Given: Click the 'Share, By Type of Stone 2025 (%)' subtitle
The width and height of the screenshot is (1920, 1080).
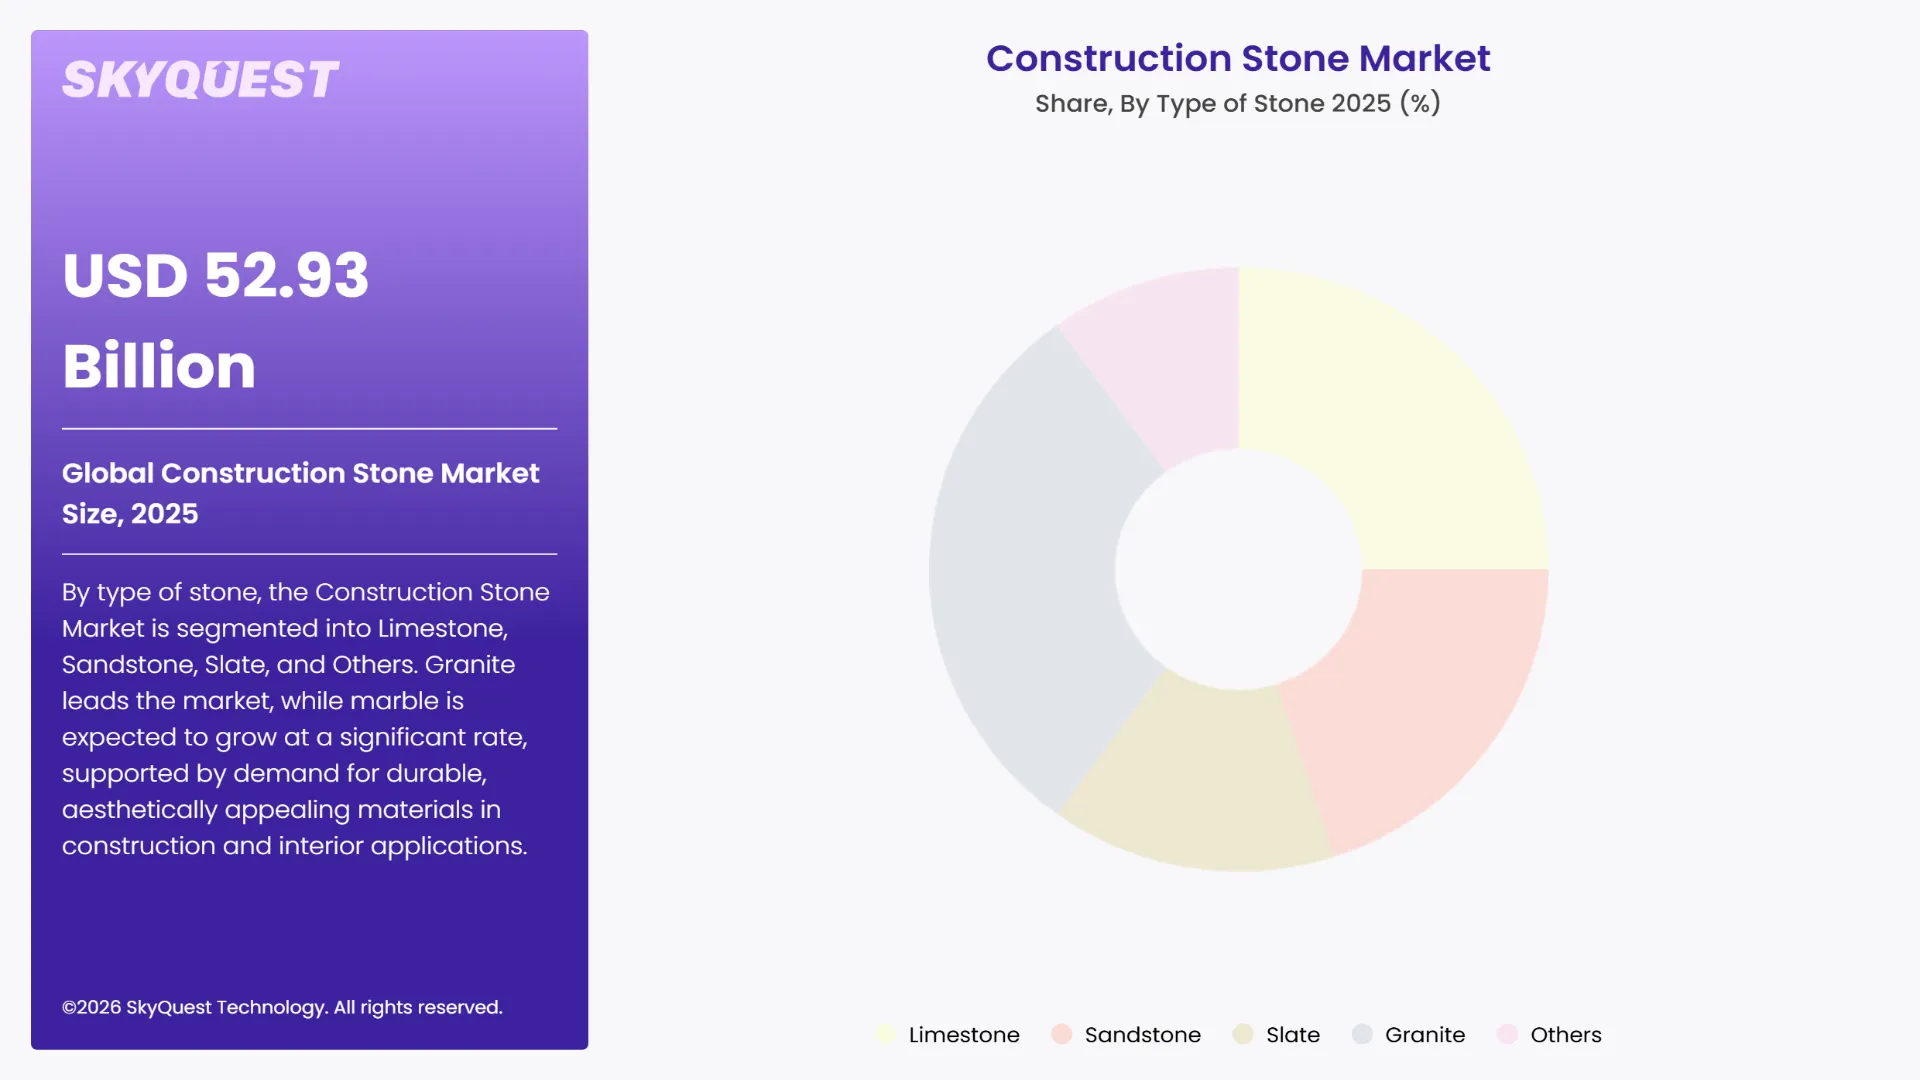Looking at the screenshot, I should coord(1238,103).
